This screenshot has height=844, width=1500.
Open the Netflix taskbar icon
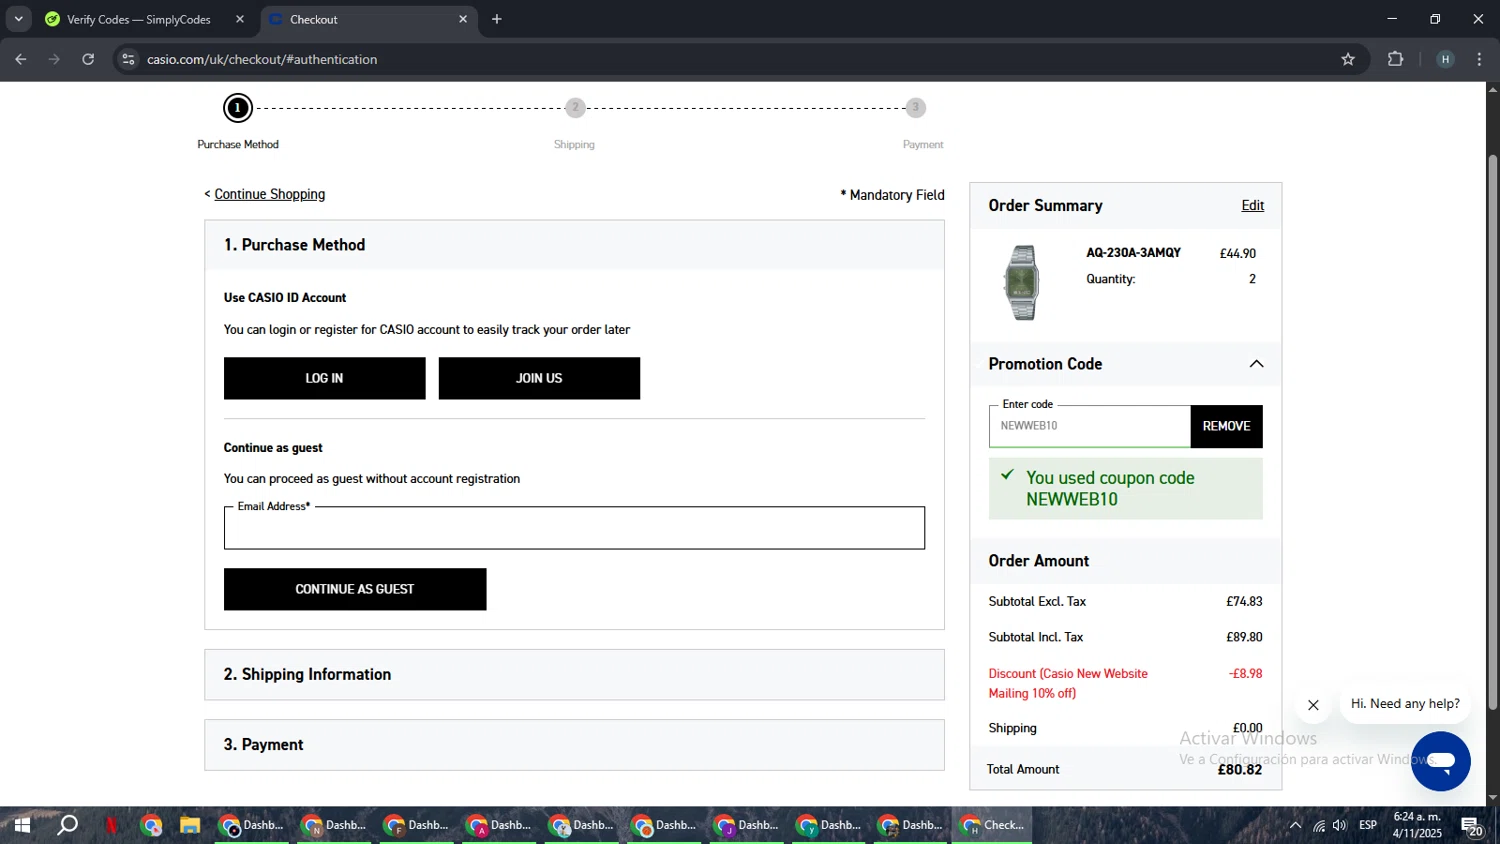tap(112, 825)
